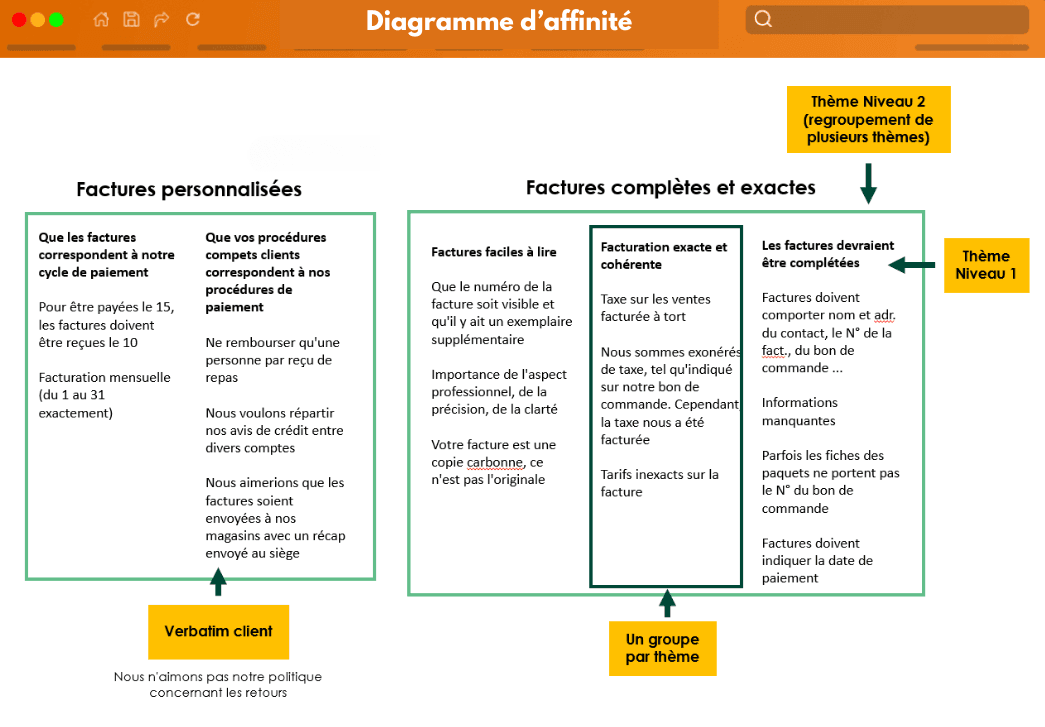Click the Save (floppy disk) icon
The width and height of the screenshot is (1045, 727).
(131, 18)
